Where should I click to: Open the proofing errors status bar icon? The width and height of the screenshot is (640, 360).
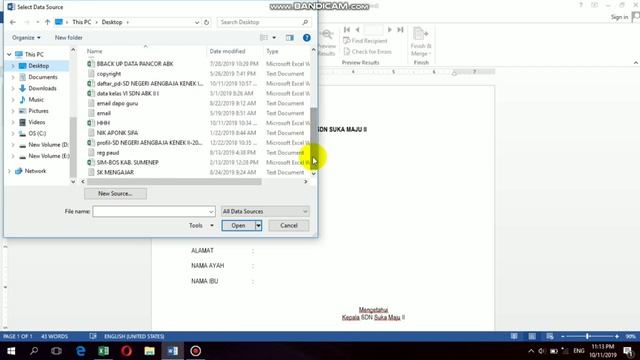point(93,336)
